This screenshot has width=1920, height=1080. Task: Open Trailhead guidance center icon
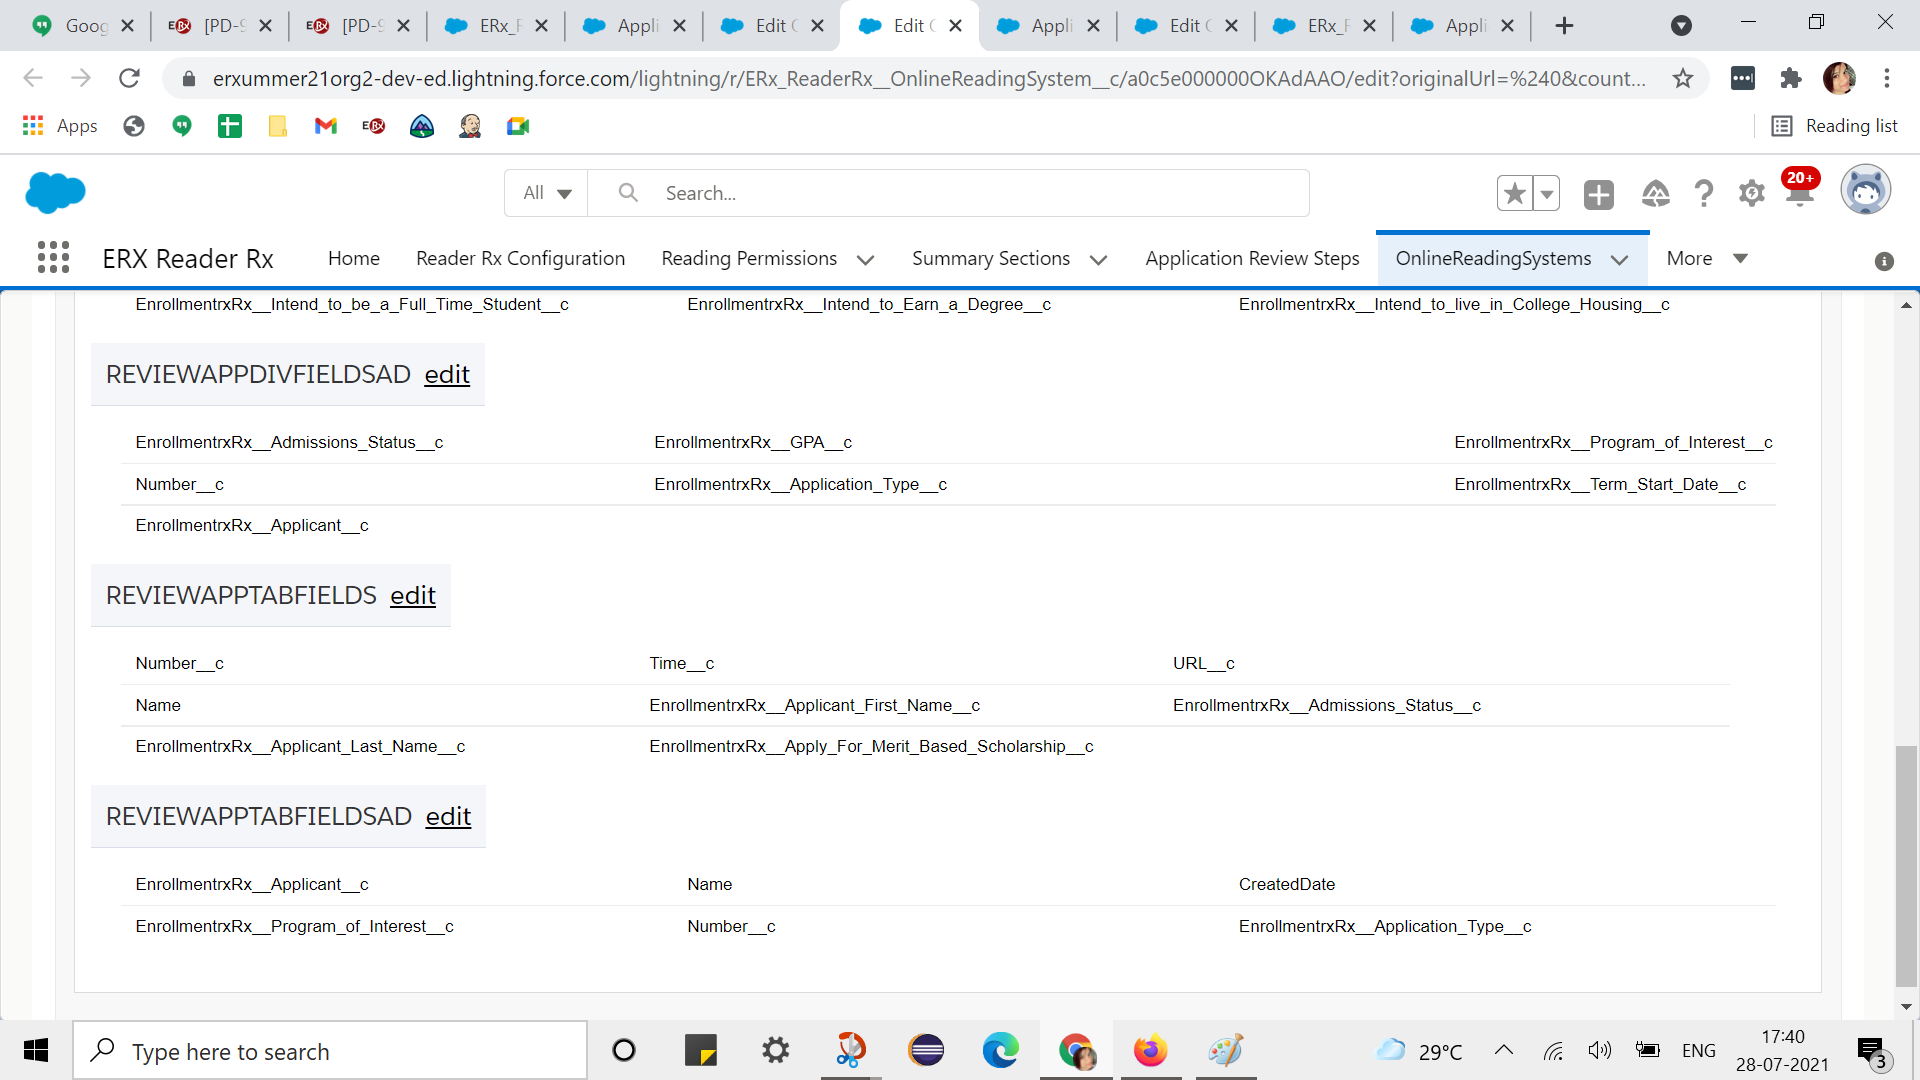tap(1655, 193)
